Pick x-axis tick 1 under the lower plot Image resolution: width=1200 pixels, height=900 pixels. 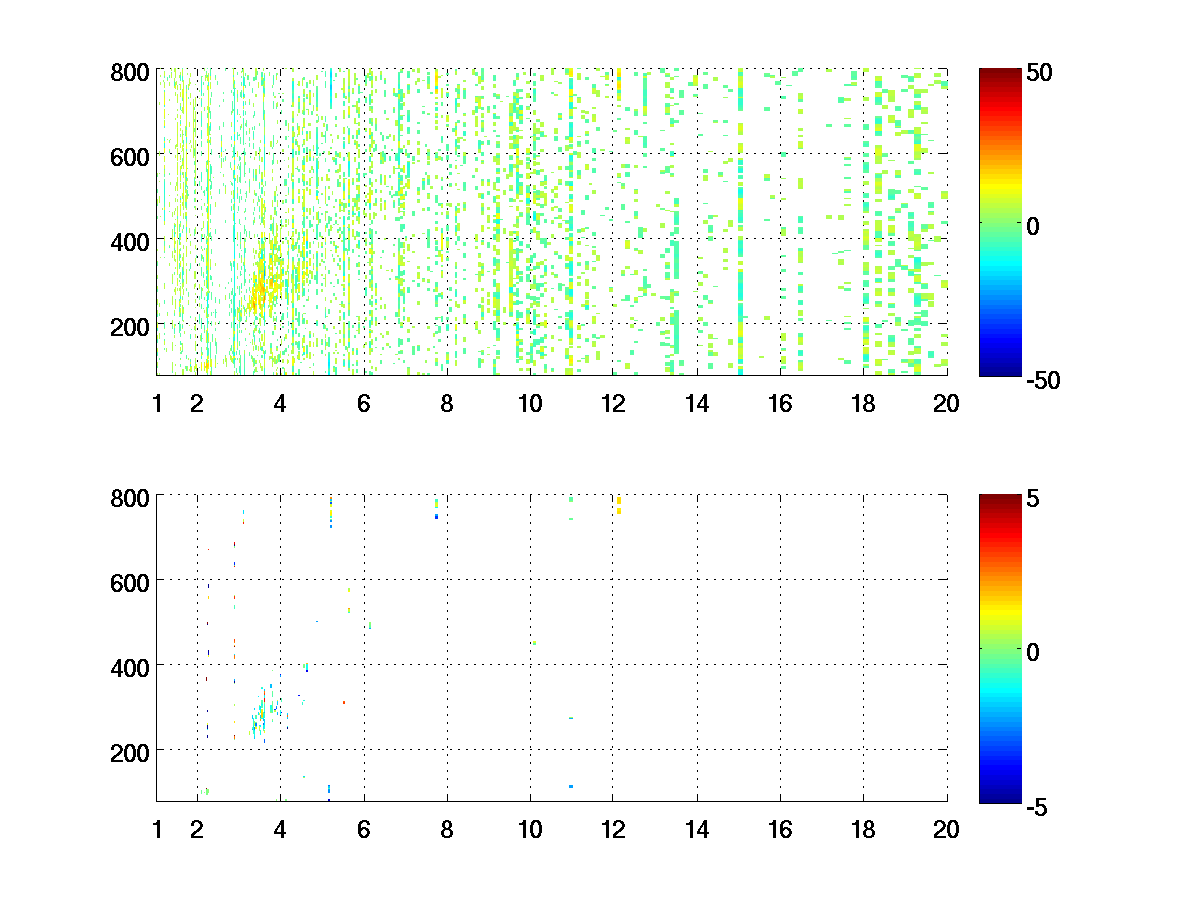click(x=157, y=829)
